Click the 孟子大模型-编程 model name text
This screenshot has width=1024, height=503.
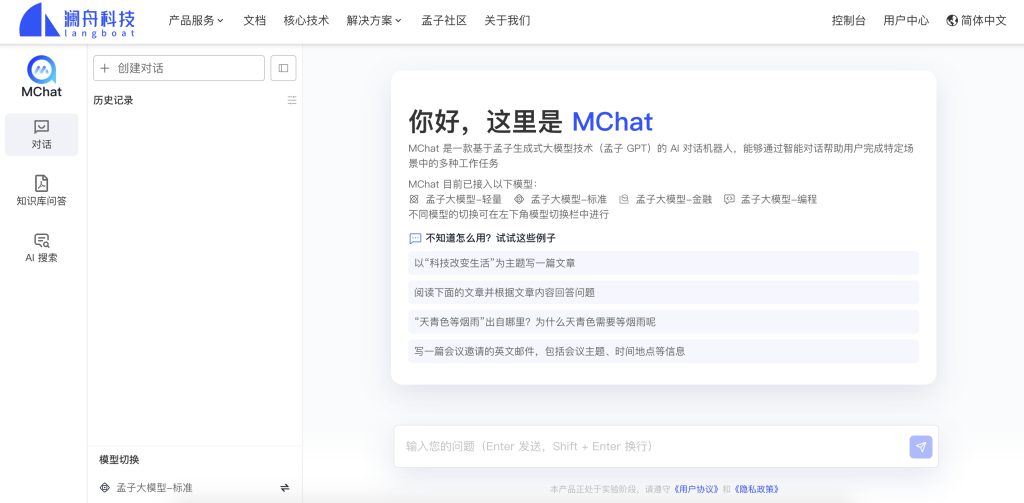778,199
